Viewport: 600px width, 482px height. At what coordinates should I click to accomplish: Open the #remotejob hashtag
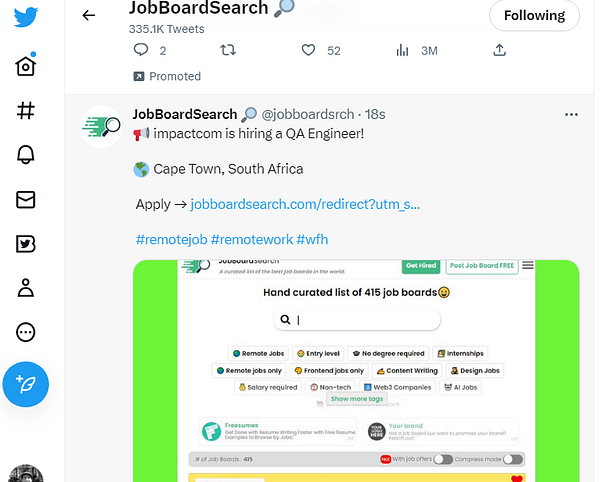click(x=171, y=239)
